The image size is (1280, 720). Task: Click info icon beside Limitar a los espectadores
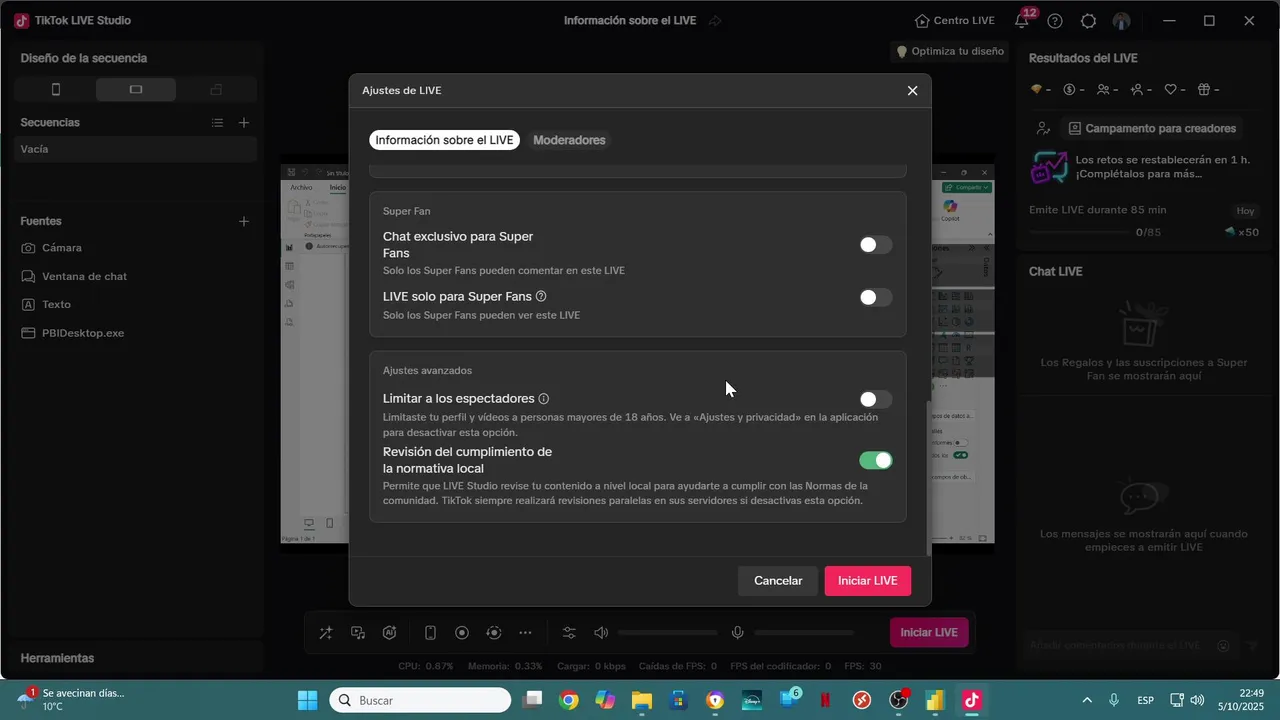tap(544, 399)
